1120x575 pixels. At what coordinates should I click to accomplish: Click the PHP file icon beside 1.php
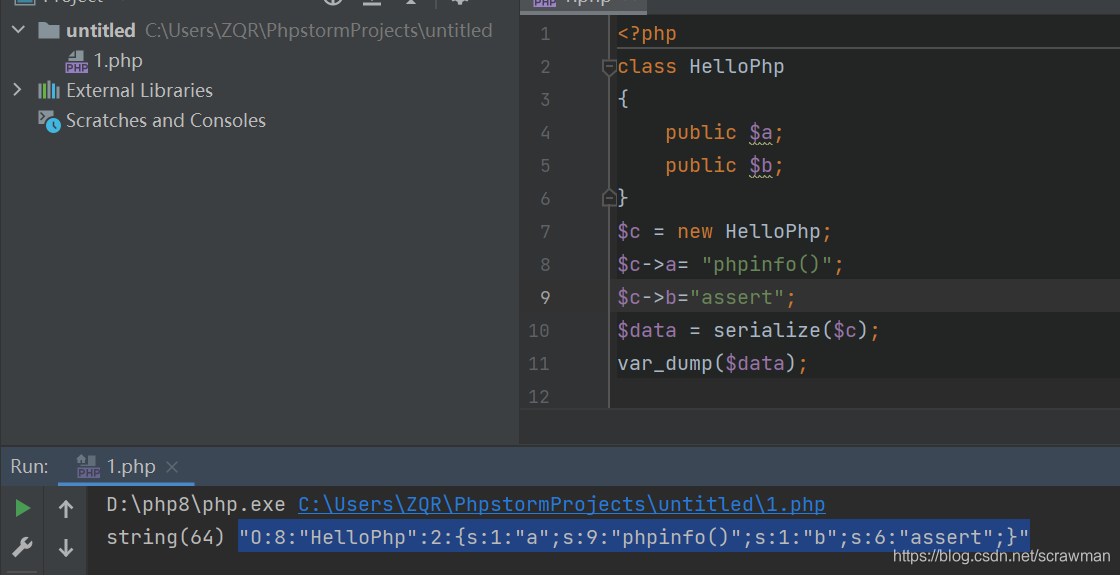(x=76, y=61)
